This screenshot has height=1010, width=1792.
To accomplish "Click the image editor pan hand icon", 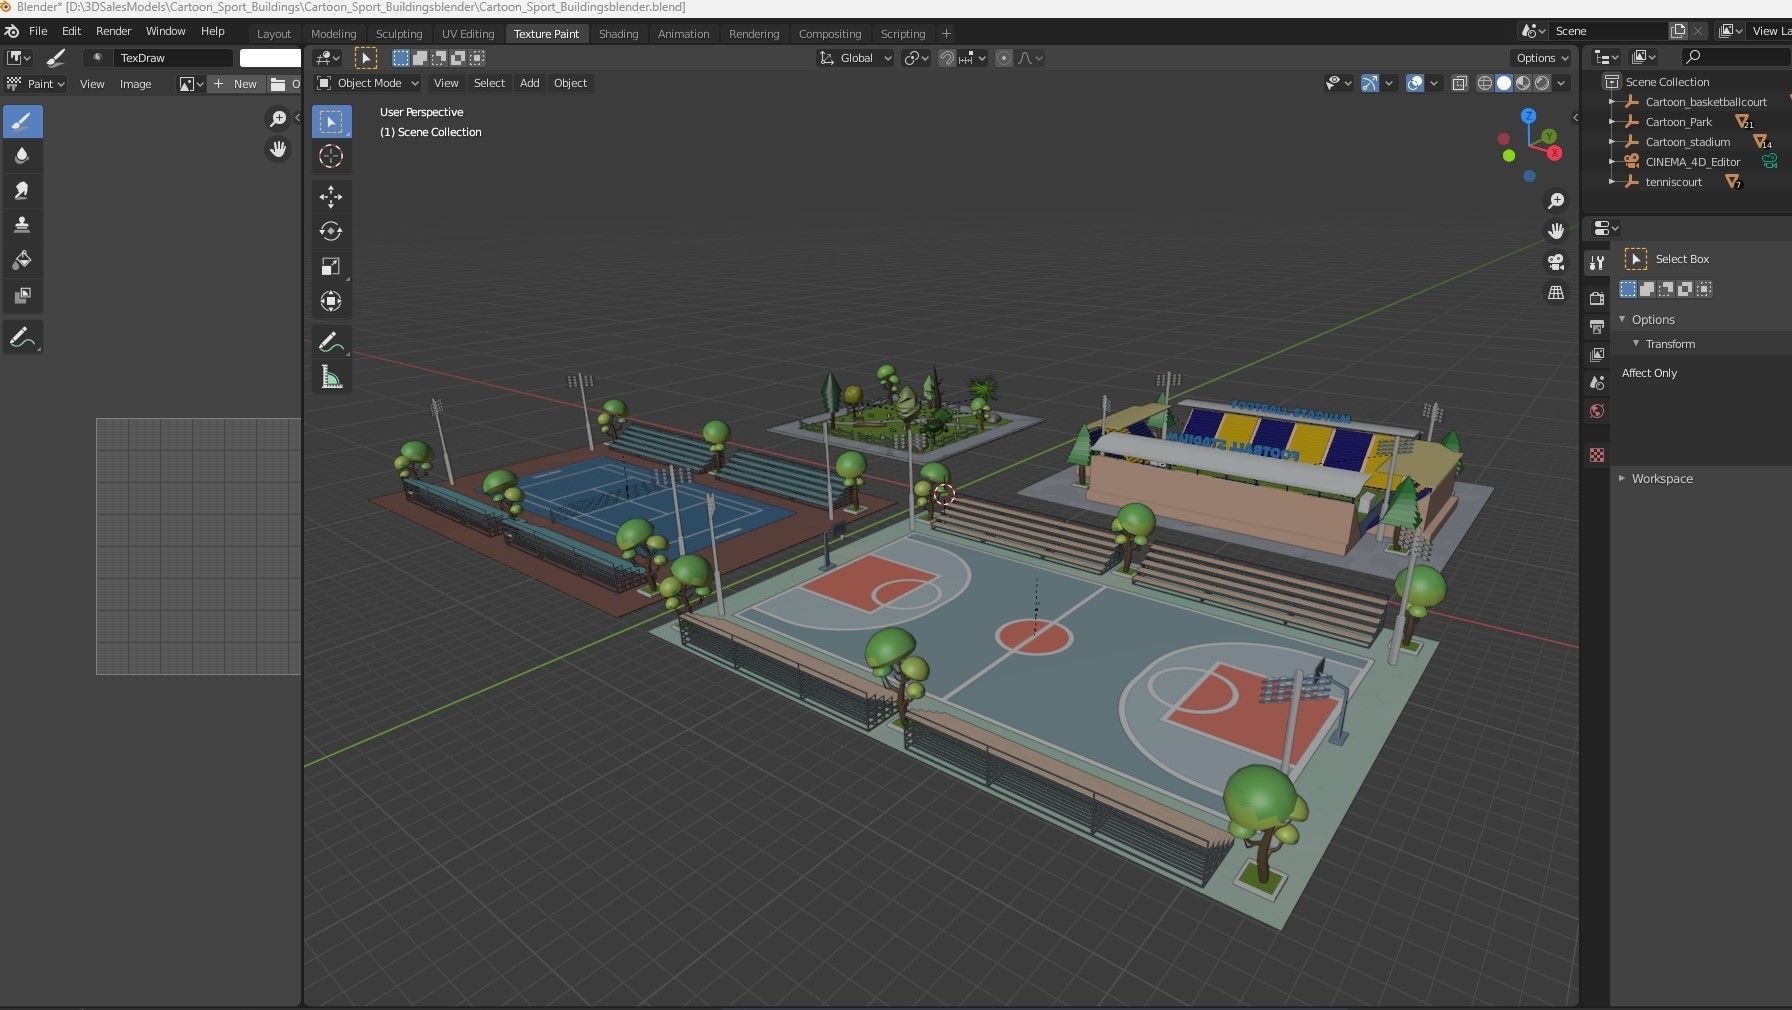I will (x=278, y=150).
